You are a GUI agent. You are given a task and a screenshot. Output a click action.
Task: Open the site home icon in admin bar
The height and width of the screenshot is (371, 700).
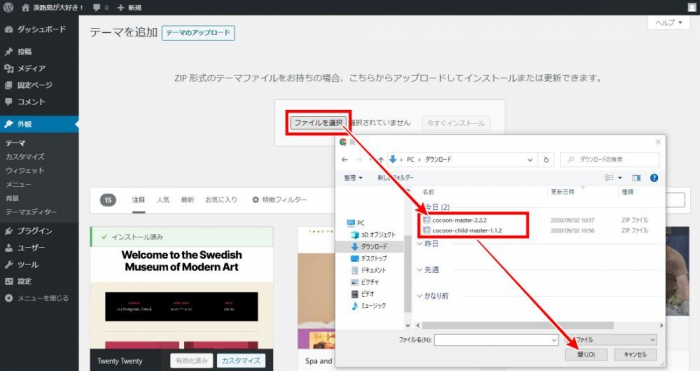pyautogui.click(x=25, y=7)
